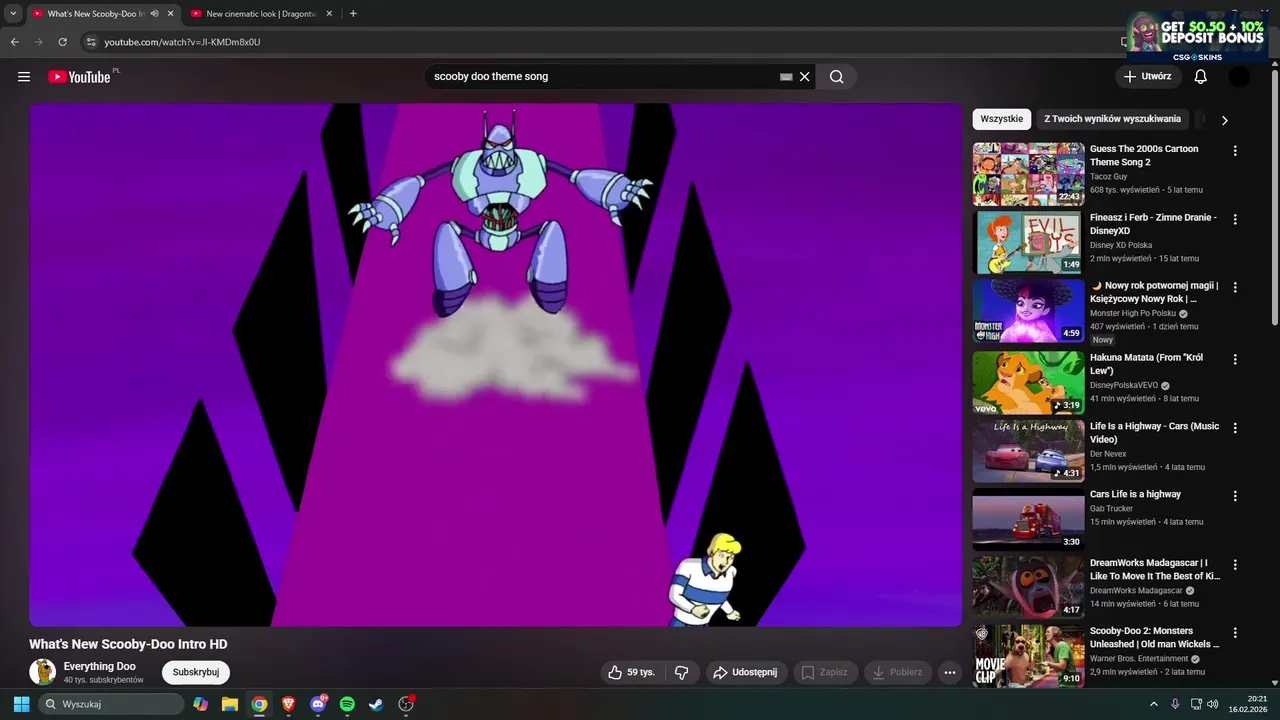
Task: Open options menu for Monster High video
Action: (1235, 287)
